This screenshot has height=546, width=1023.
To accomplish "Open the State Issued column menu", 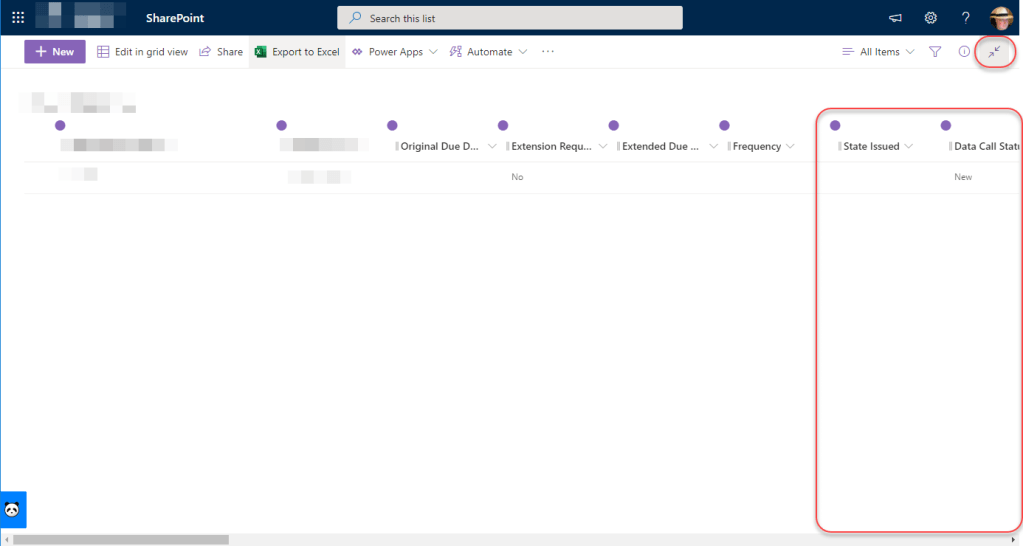I will 876,147.
